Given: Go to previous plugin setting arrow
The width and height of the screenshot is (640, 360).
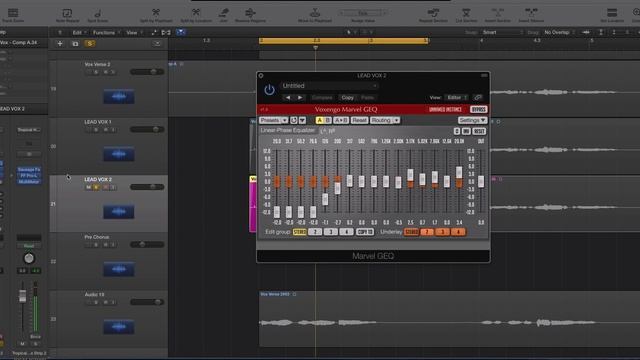Looking at the screenshot, I should 288,98.
